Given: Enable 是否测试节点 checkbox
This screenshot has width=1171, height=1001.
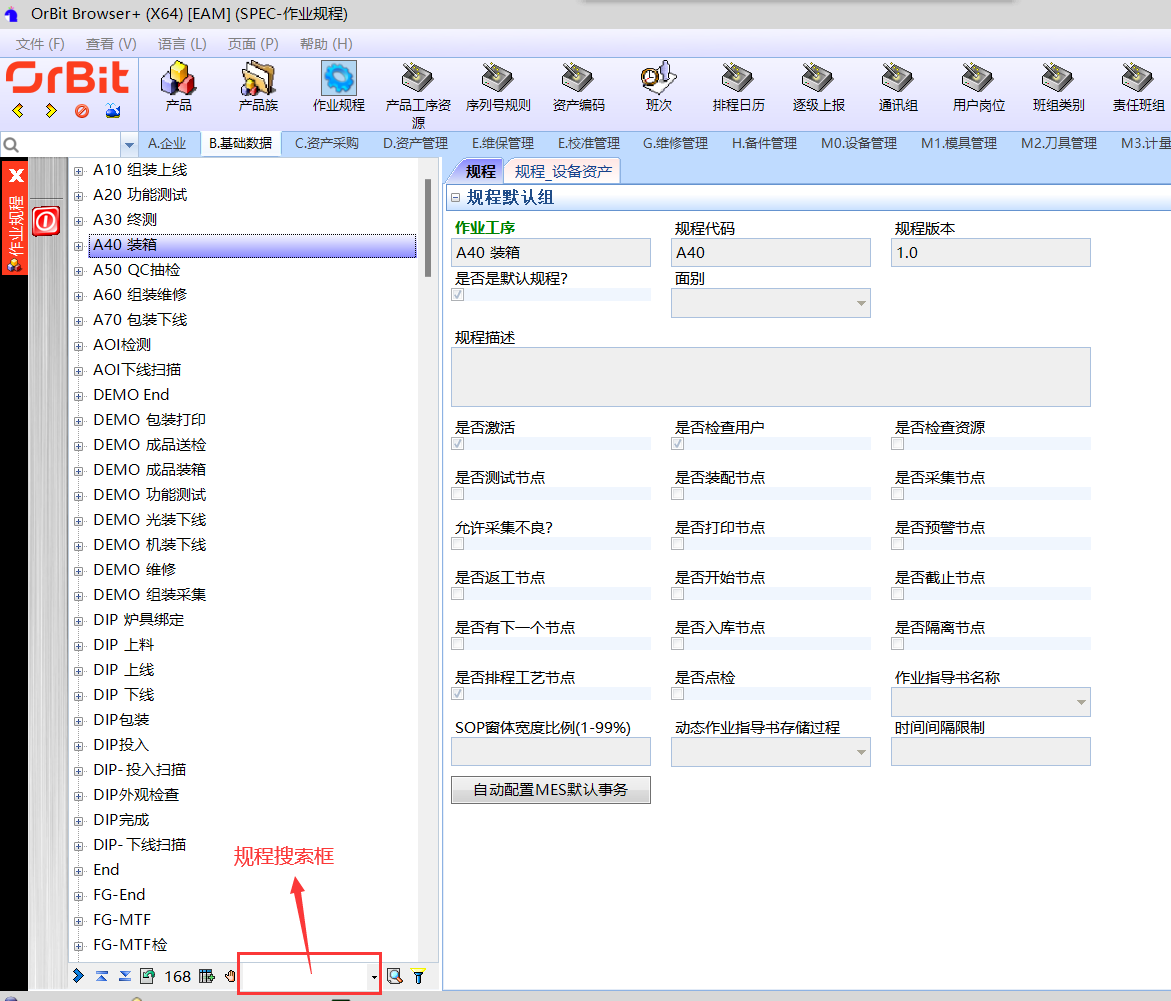Looking at the screenshot, I should (x=458, y=494).
